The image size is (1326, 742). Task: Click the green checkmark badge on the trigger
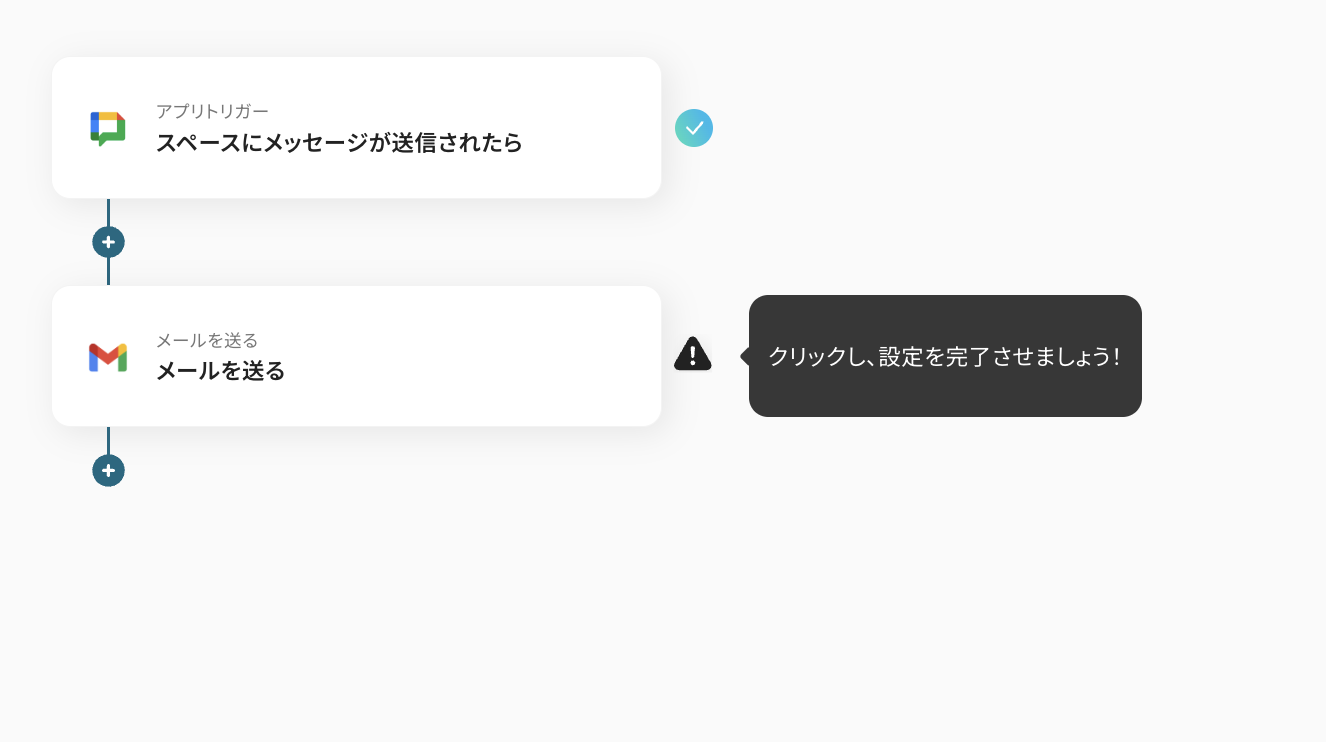[694, 128]
